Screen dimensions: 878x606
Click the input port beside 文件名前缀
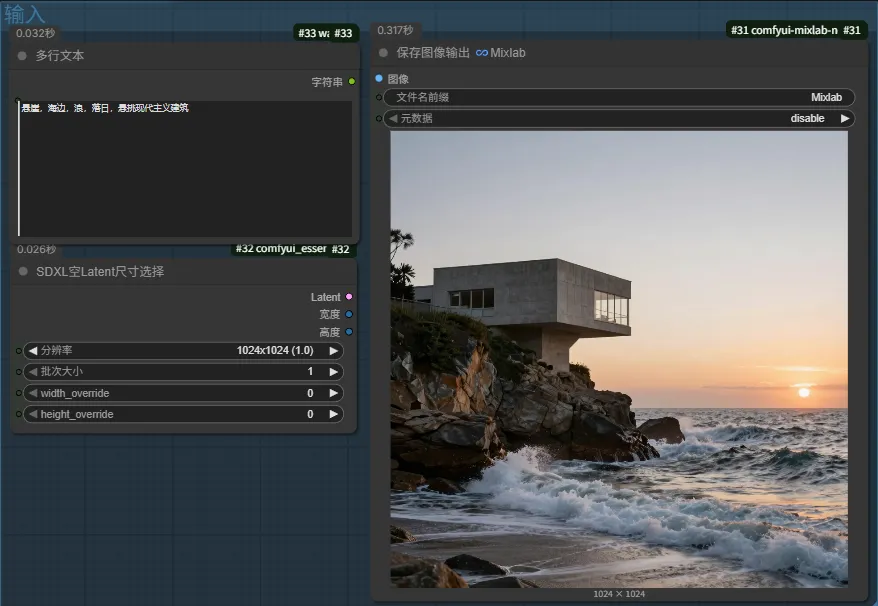tap(379, 97)
